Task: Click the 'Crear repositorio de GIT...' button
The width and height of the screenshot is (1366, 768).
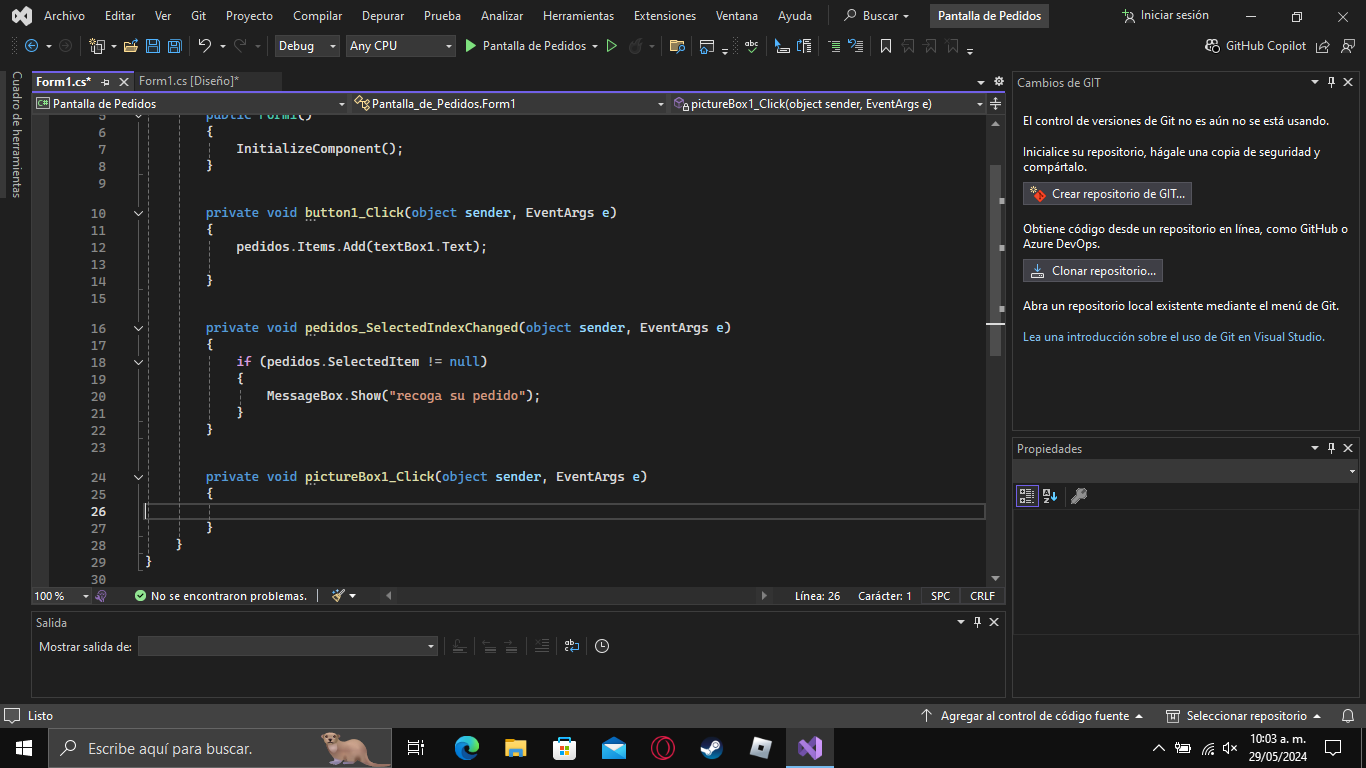Action: 1107,194
